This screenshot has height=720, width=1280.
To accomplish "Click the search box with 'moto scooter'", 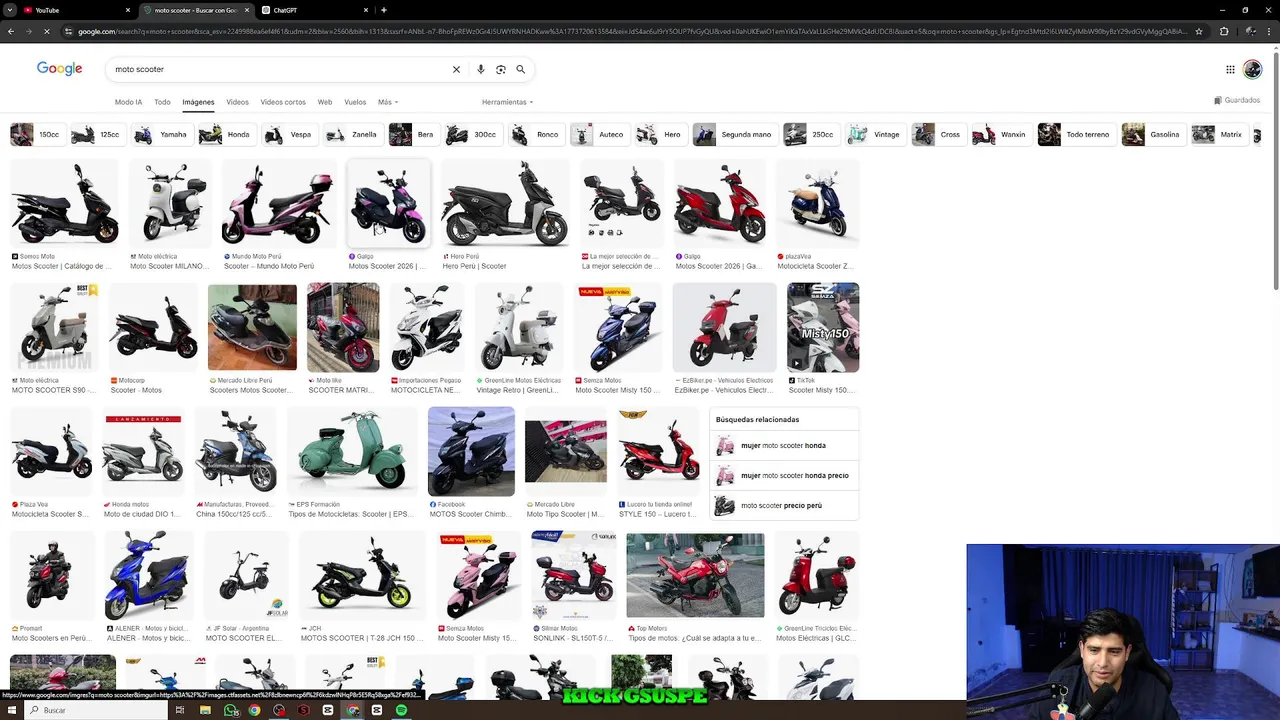I will 278,69.
